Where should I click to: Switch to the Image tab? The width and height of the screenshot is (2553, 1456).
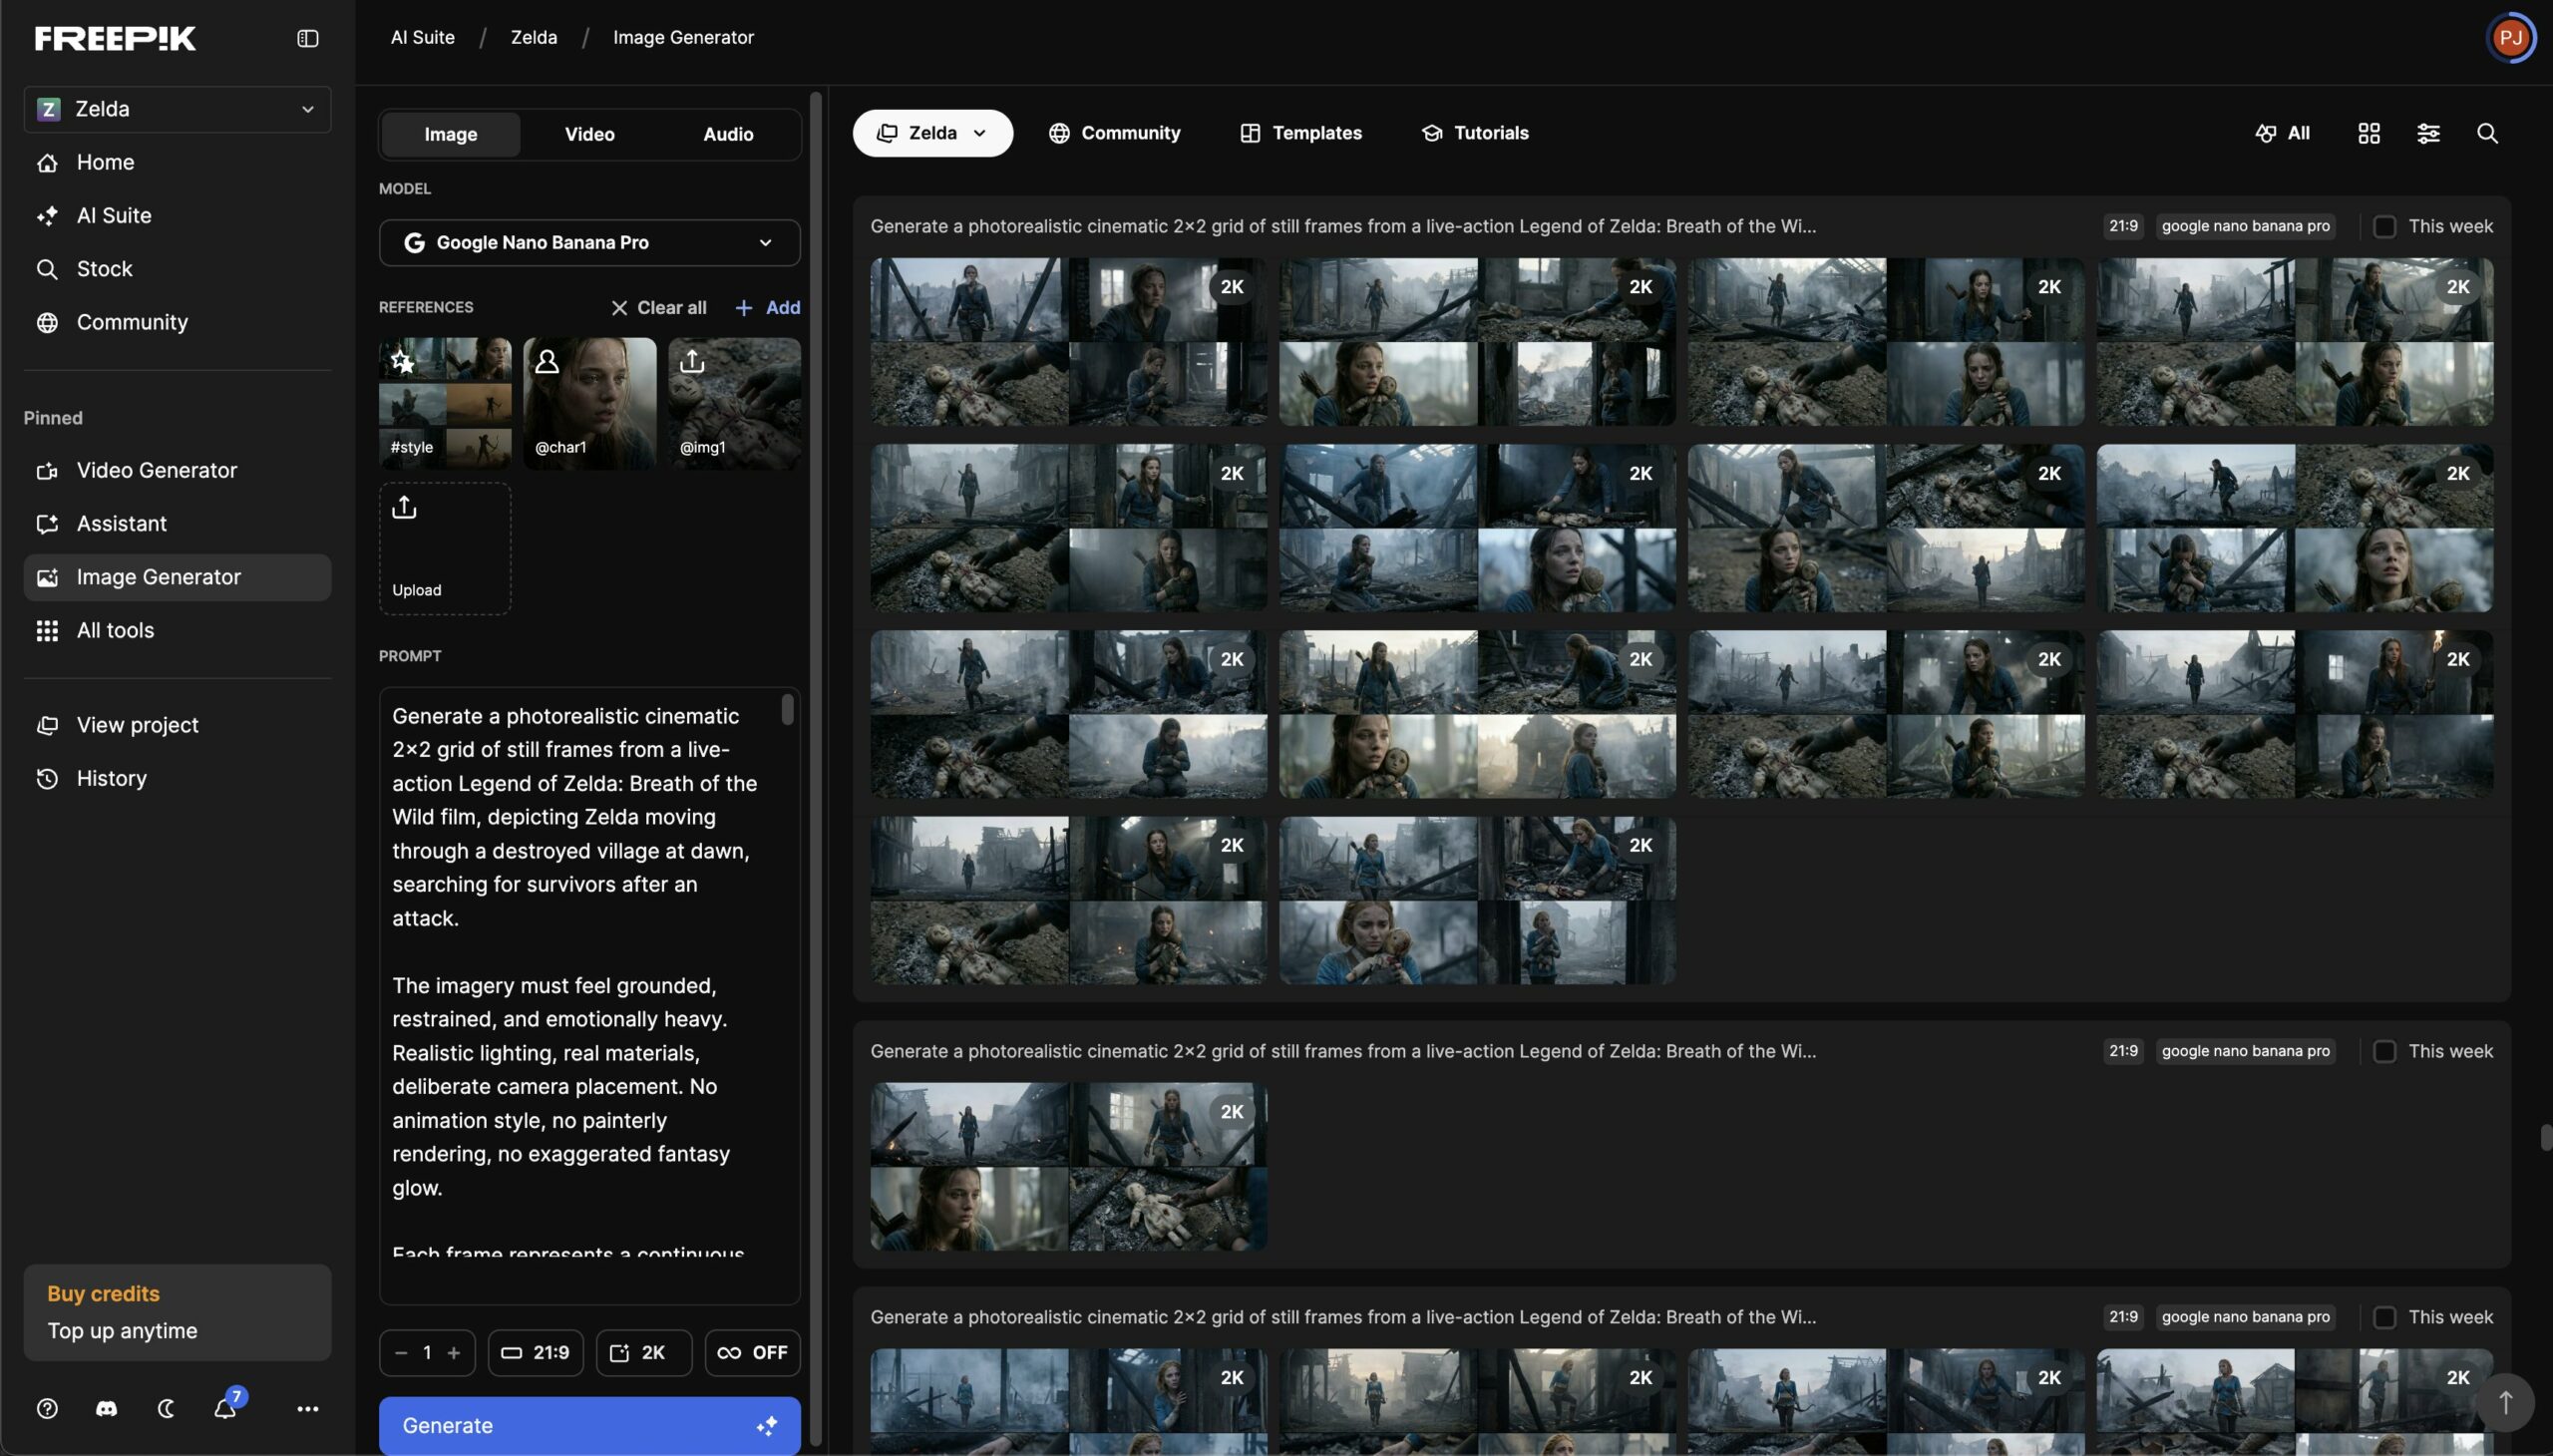450,134
